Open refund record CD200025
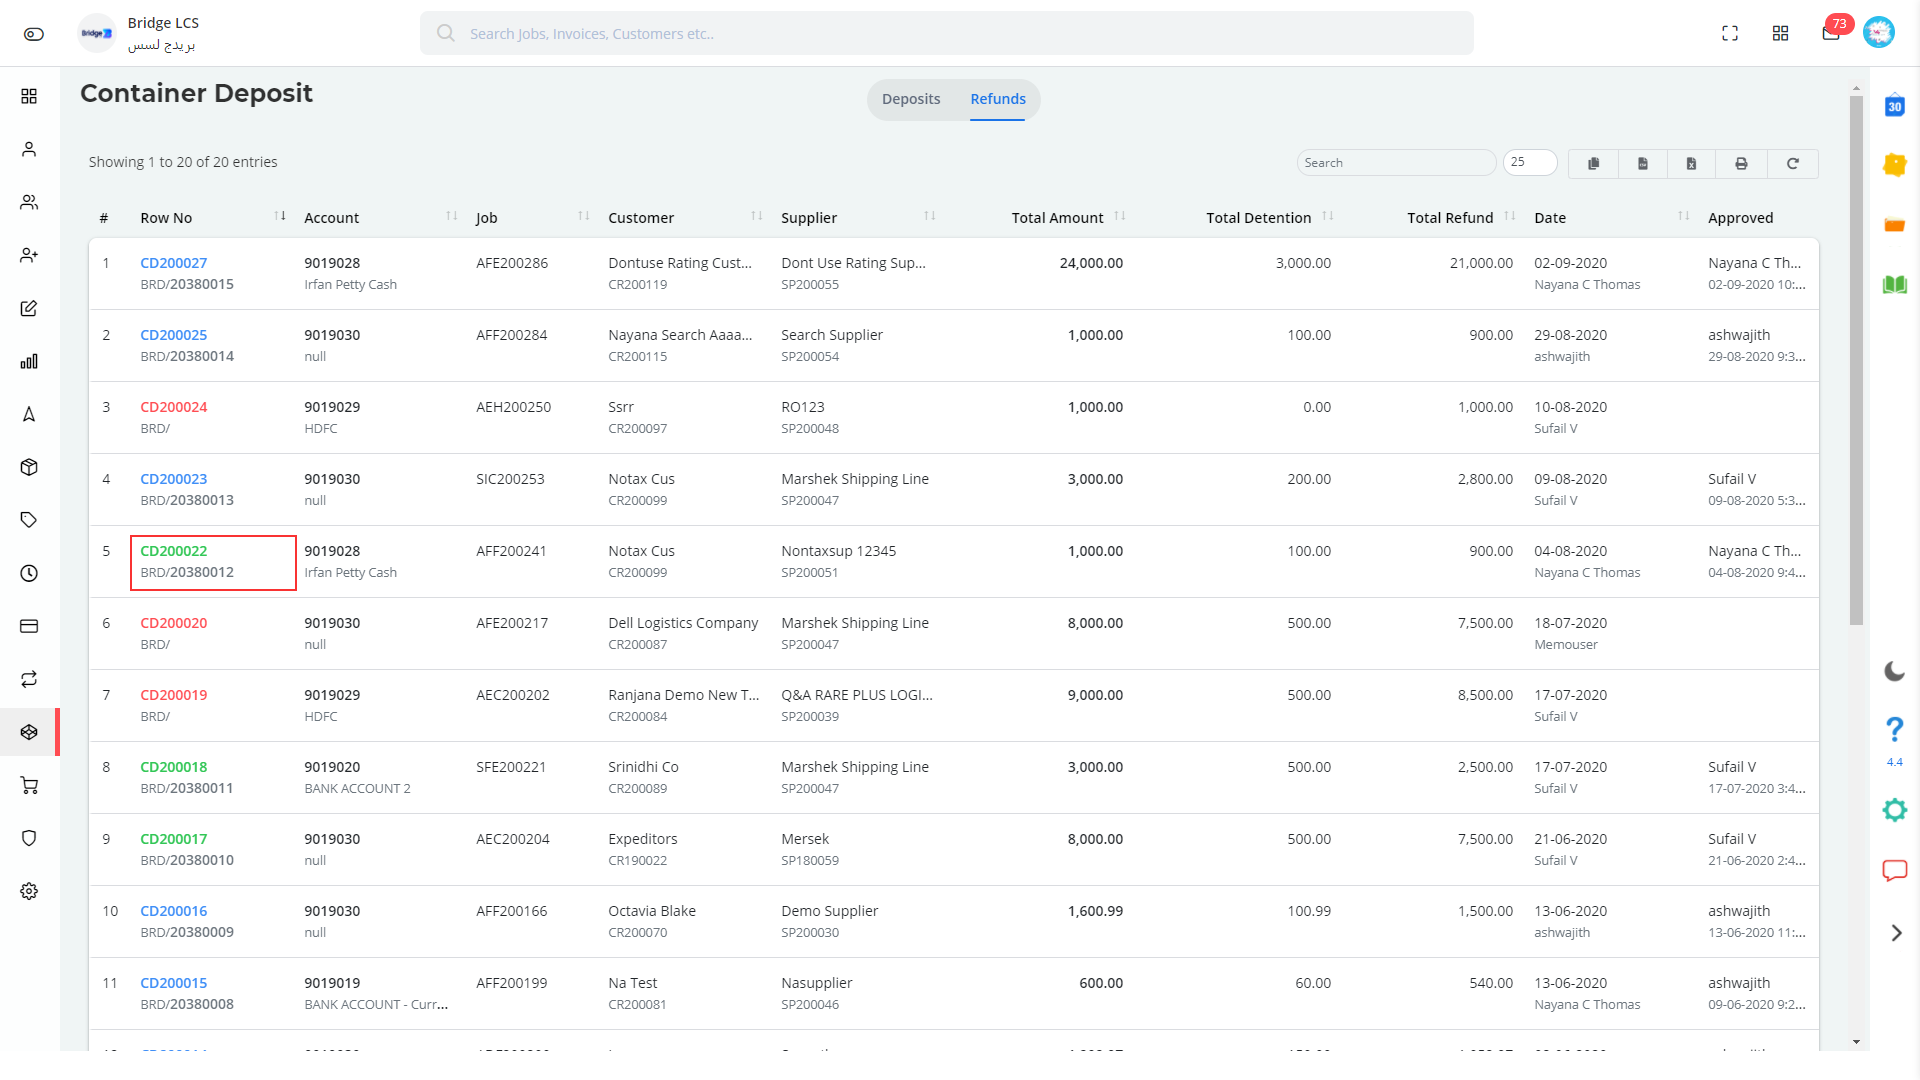The width and height of the screenshot is (1920, 1080). point(174,335)
